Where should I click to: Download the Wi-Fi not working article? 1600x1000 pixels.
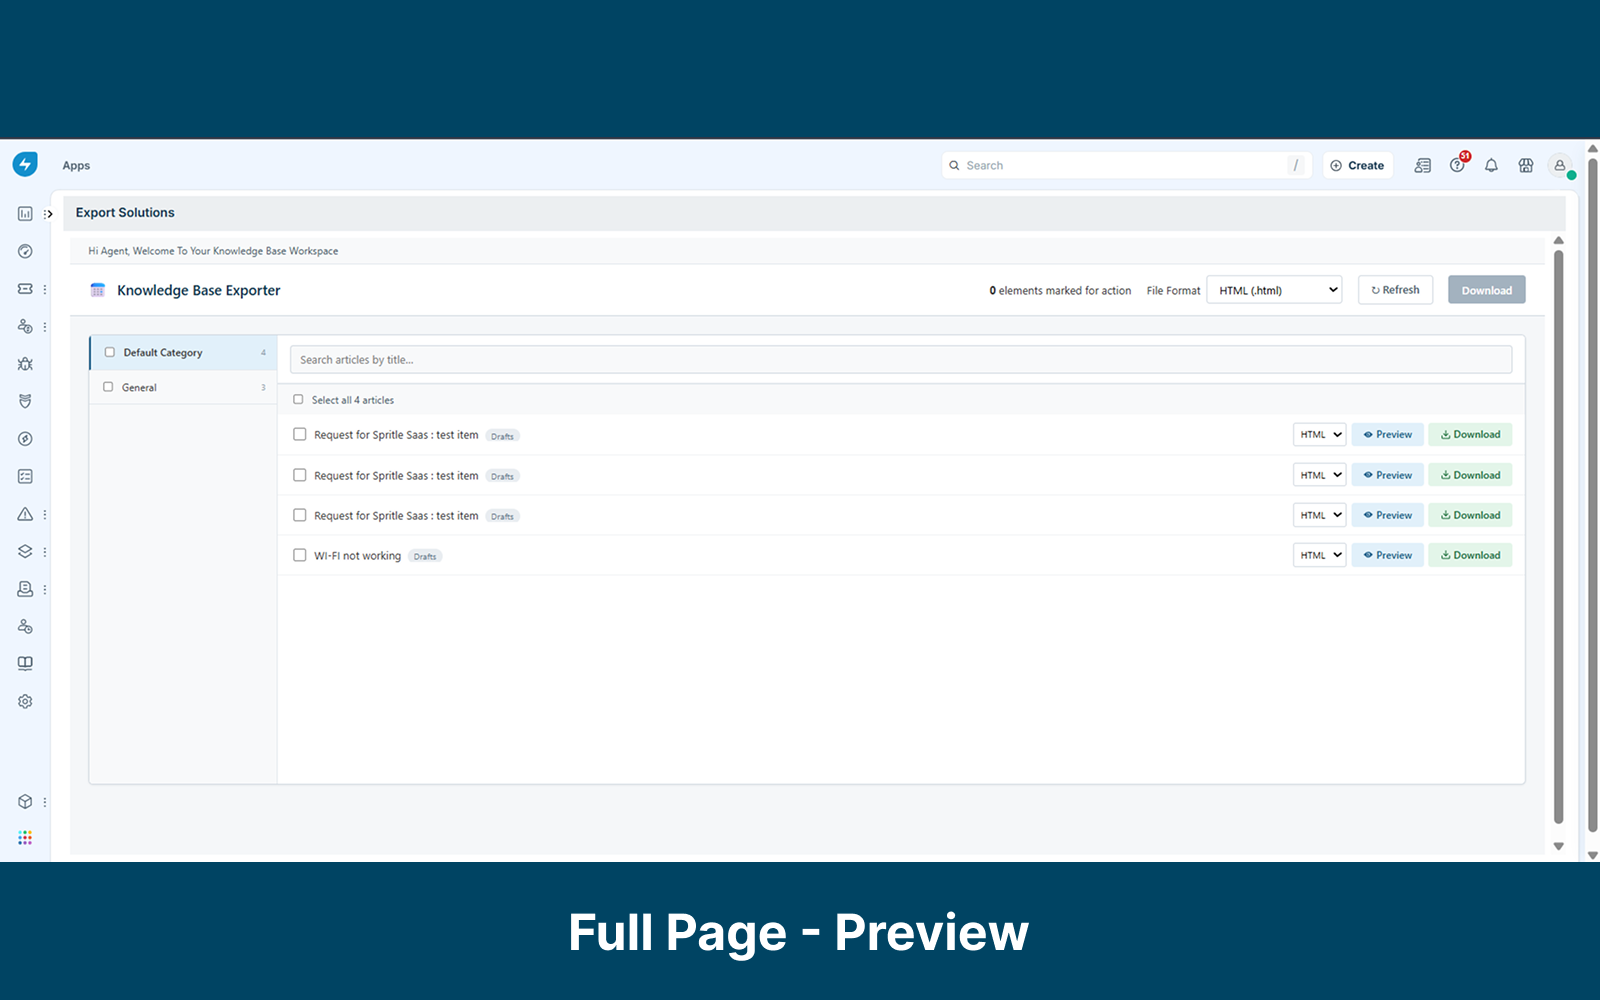coord(1470,555)
